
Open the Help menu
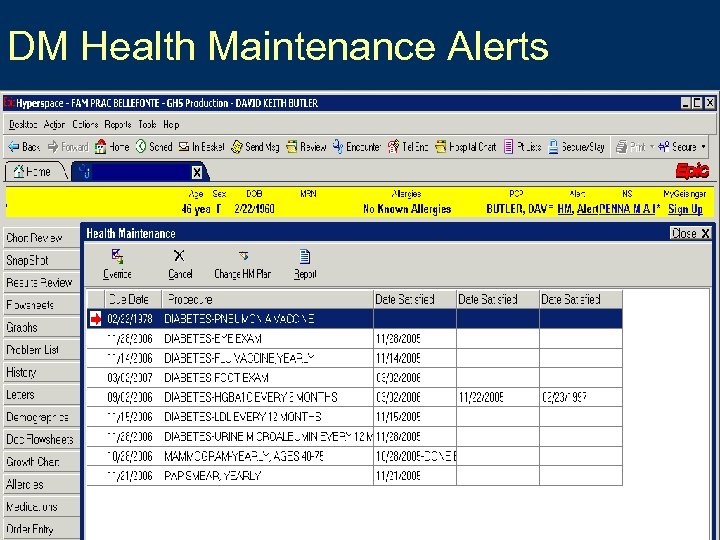click(x=171, y=124)
